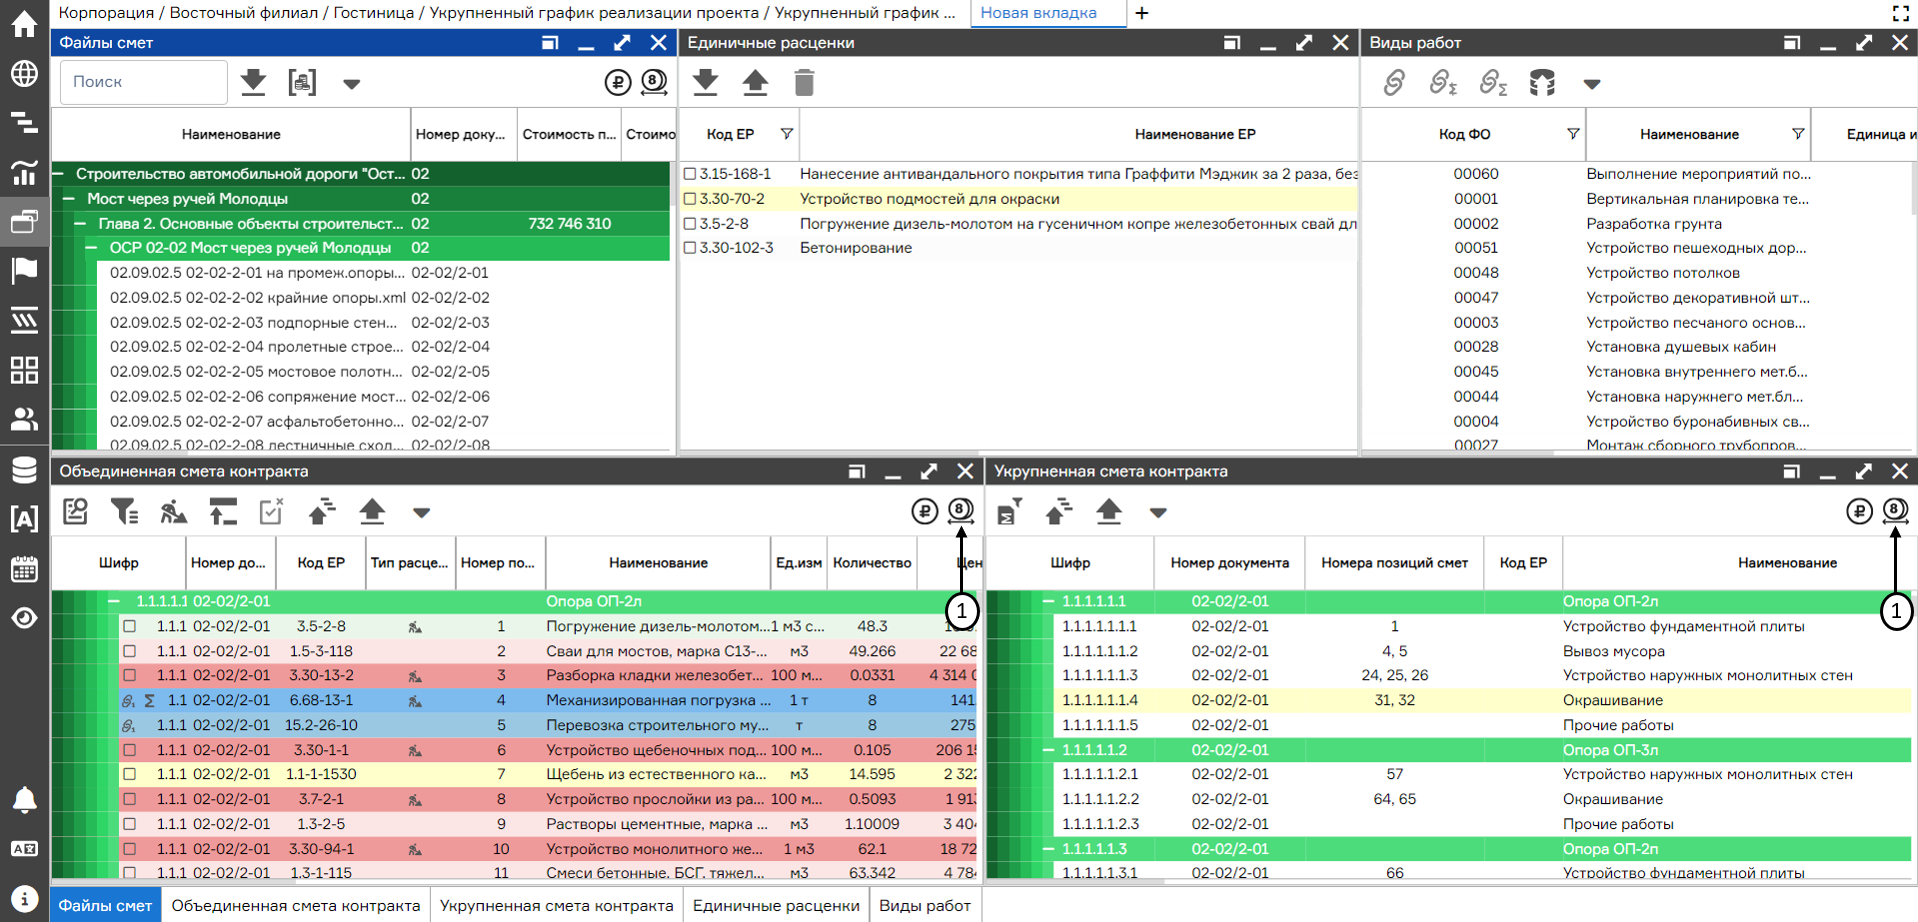Click link chain icon in Виды работ

point(1394,82)
